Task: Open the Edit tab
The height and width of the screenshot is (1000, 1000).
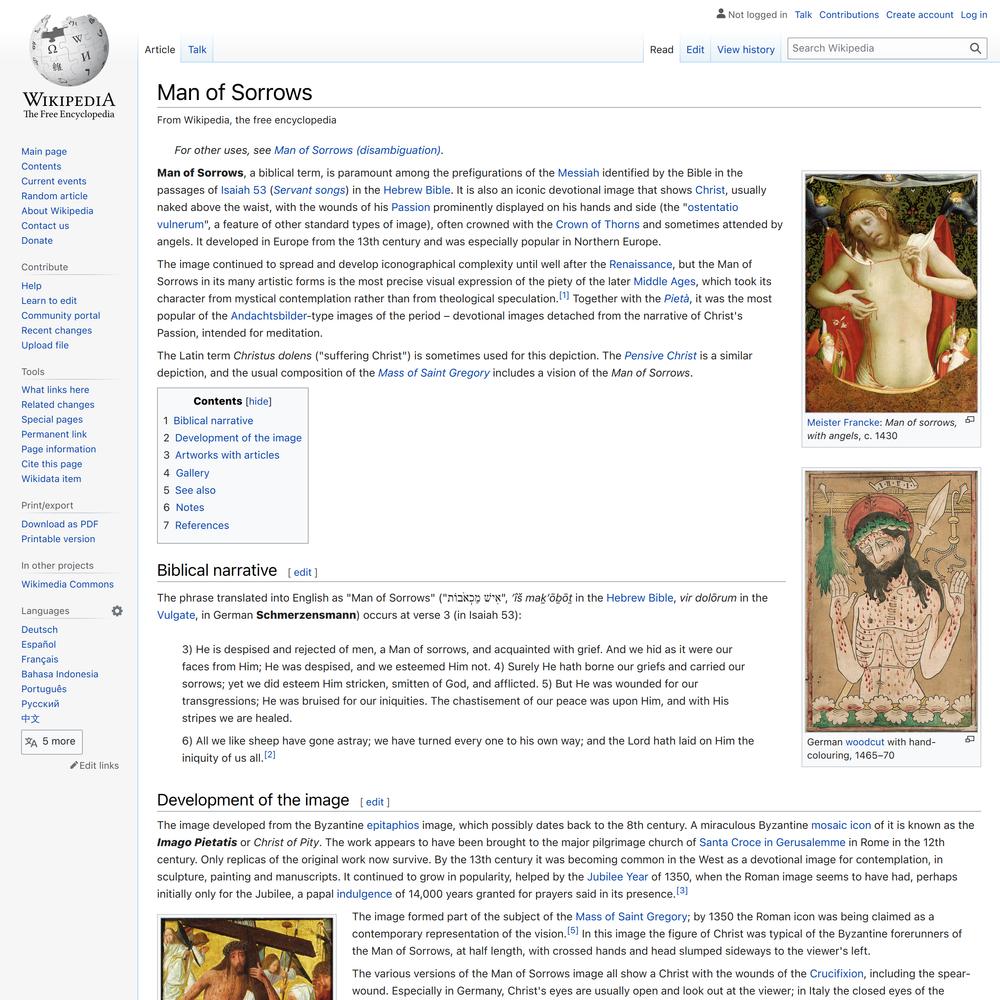Action: (695, 50)
